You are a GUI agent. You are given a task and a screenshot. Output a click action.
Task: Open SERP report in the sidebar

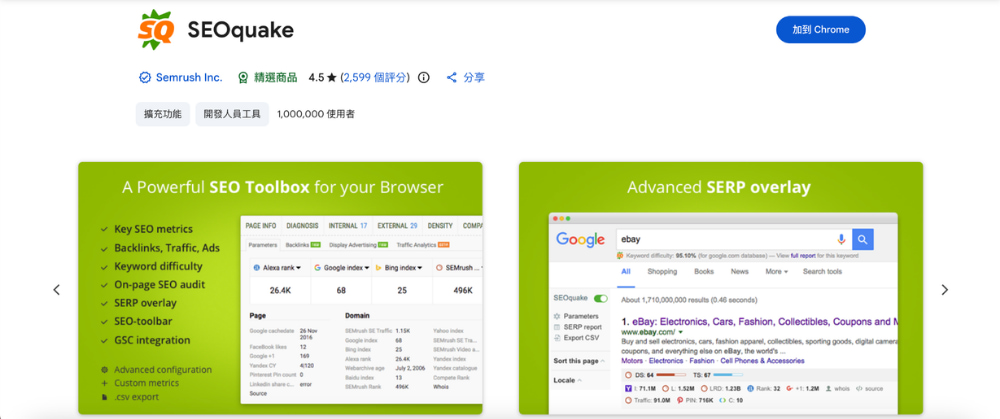[582, 327]
